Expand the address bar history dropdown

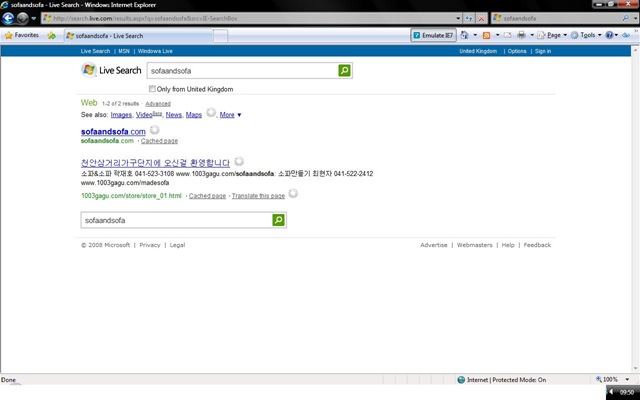point(458,18)
